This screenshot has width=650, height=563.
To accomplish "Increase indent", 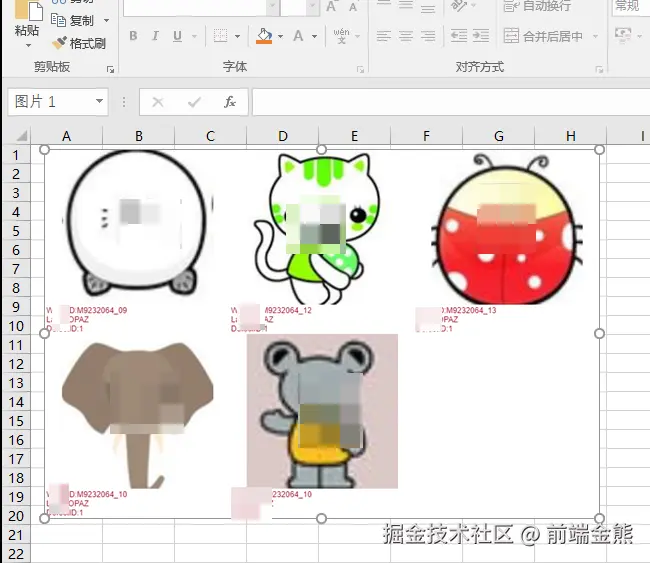I will [481, 36].
